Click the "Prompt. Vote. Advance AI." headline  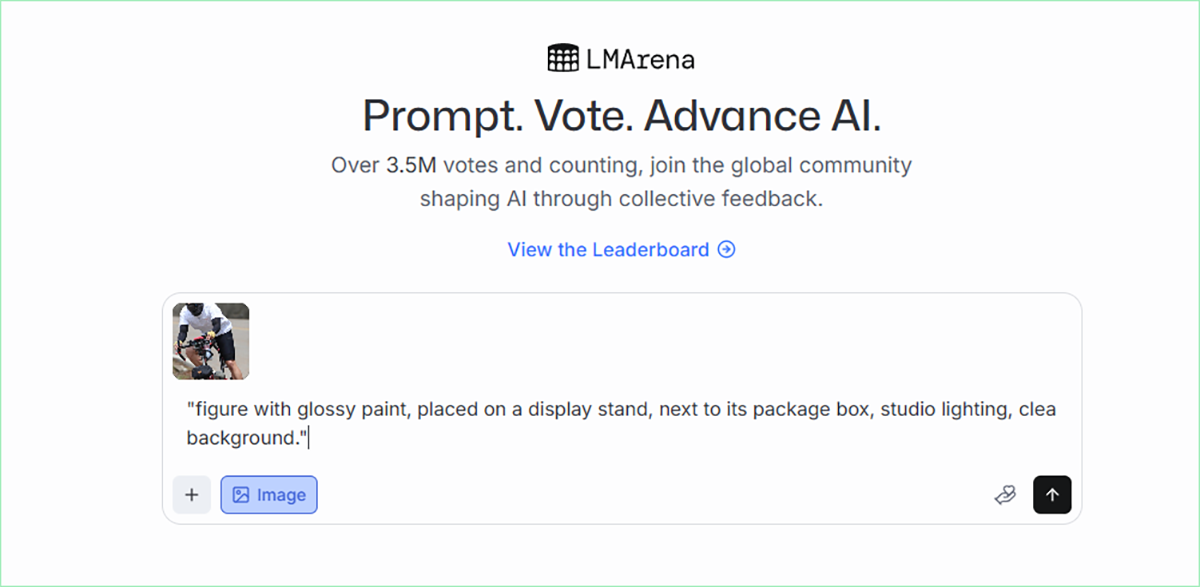point(621,116)
